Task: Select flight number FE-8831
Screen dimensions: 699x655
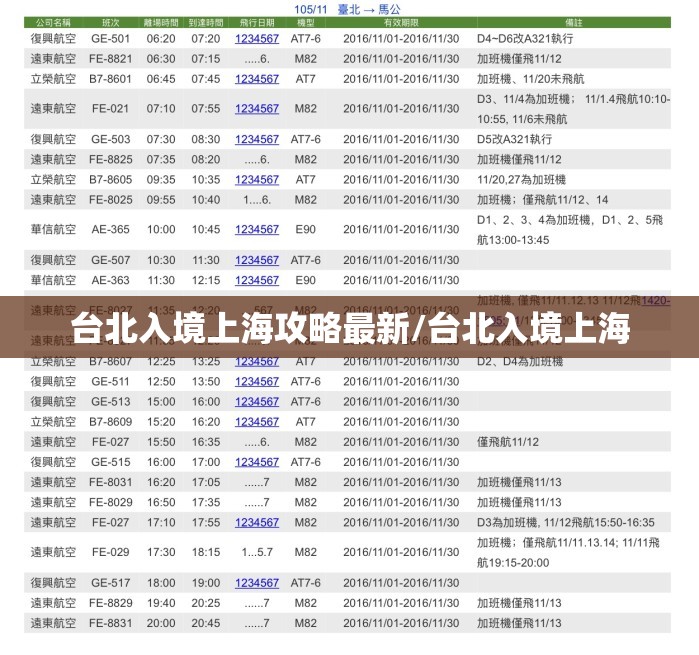Action: pyautogui.click(x=111, y=623)
